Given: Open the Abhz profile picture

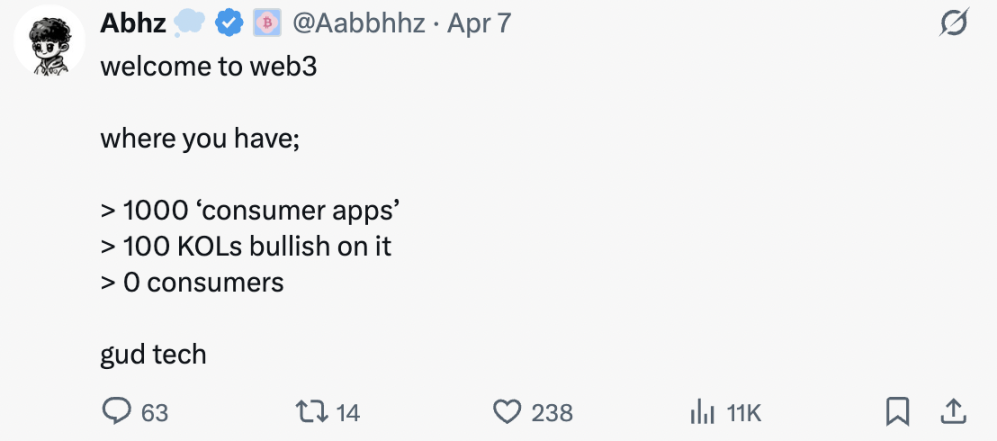Looking at the screenshot, I should tap(50, 46).
